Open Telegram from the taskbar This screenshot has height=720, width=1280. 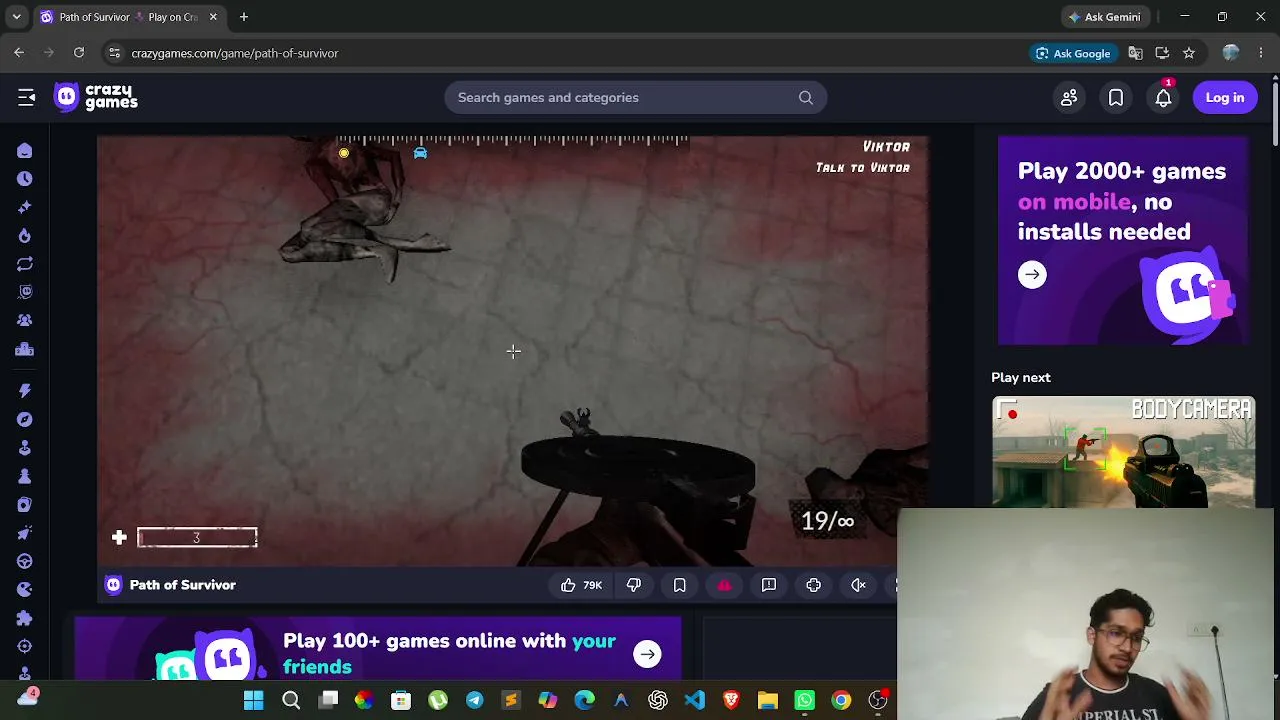point(474,700)
